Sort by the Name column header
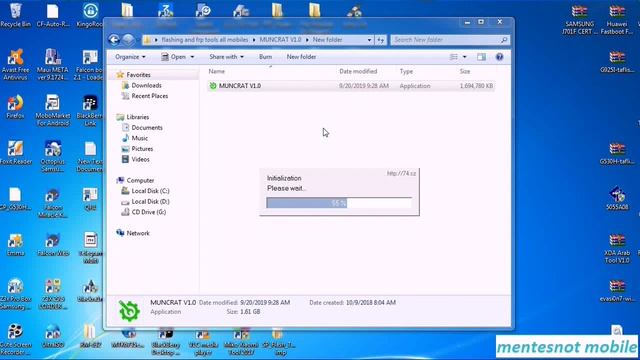Image resolution: width=640 pixels, height=360 pixels. (216, 71)
